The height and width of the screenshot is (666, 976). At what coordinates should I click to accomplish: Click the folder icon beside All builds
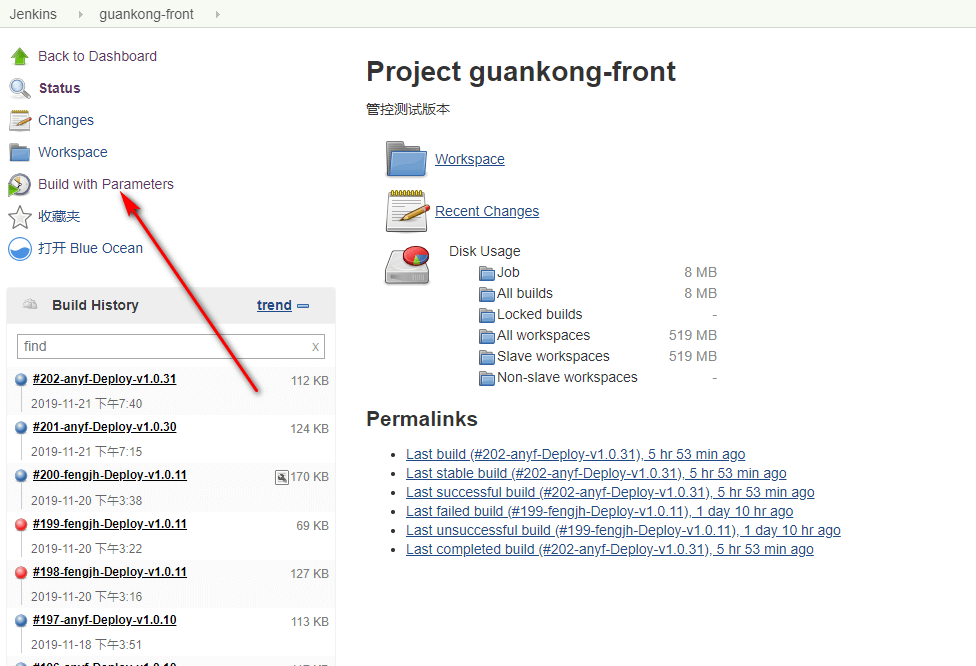pyautogui.click(x=487, y=294)
